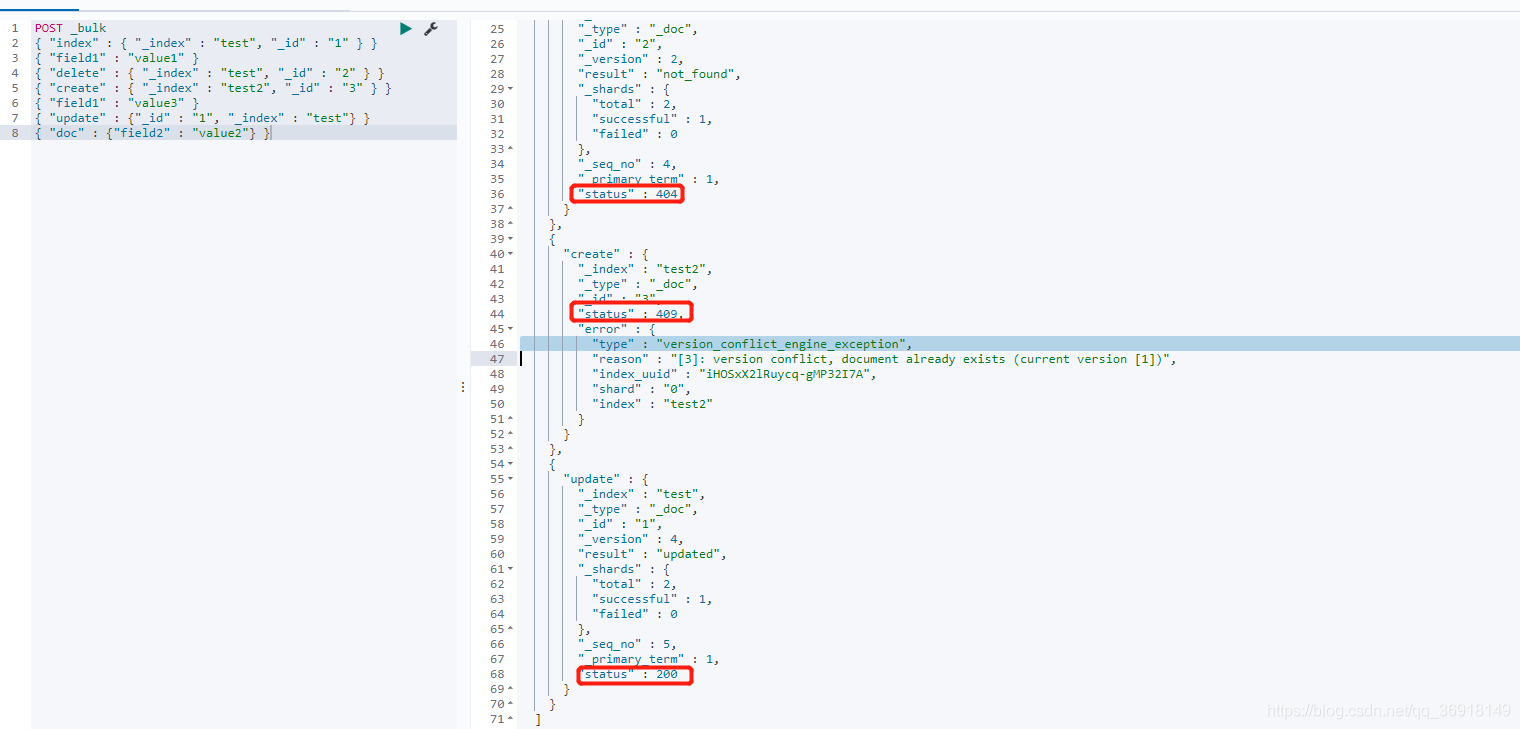Click the "_version" : 4 response line
Viewport: 1520px width, 729px height.
point(631,539)
